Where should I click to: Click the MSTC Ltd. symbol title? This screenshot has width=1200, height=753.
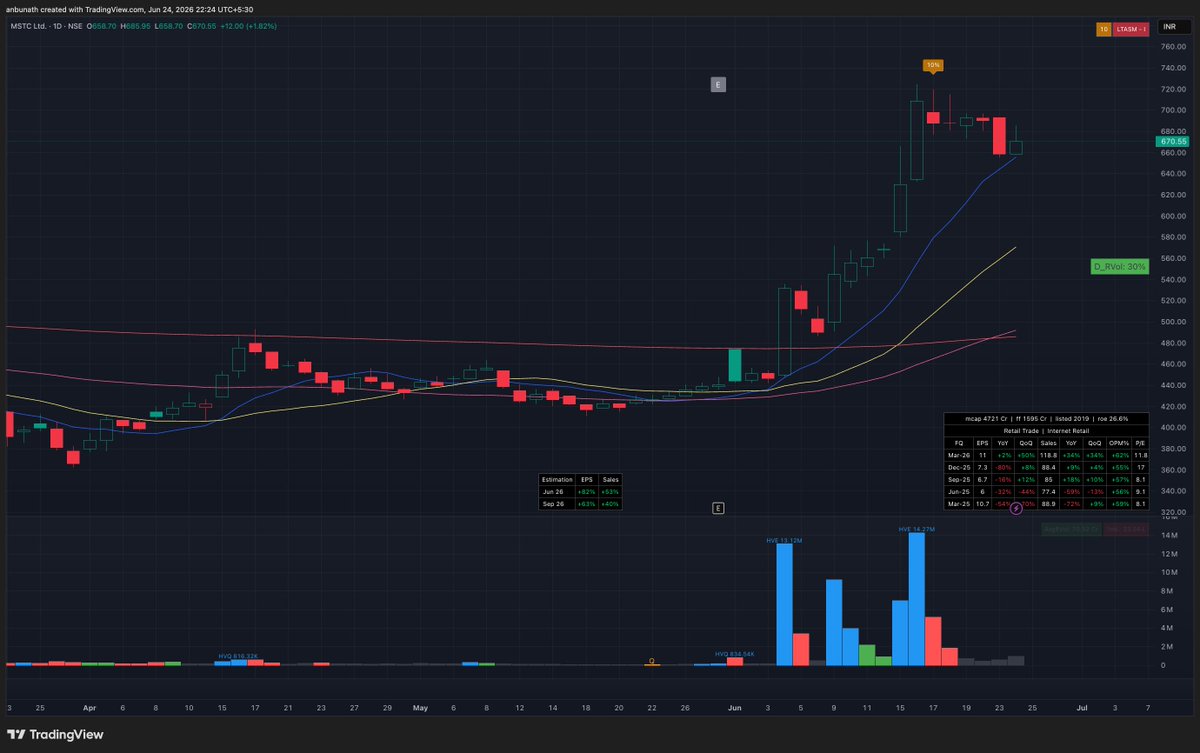[28, 27]
